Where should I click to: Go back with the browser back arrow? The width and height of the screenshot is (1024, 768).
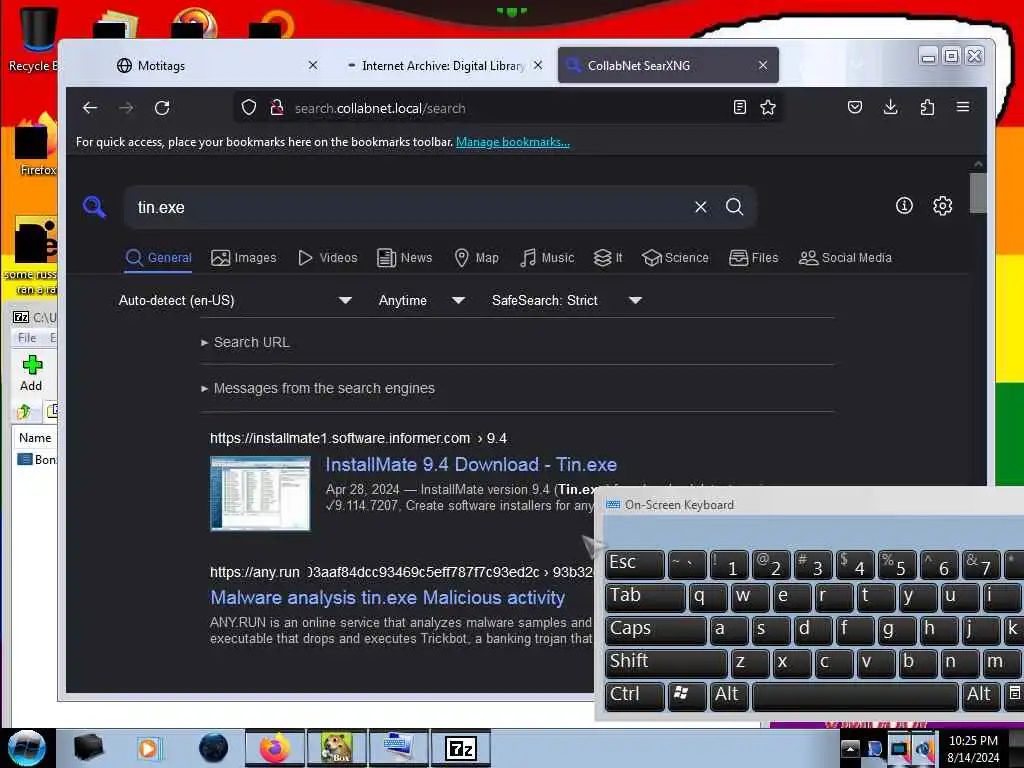point(90,108)
